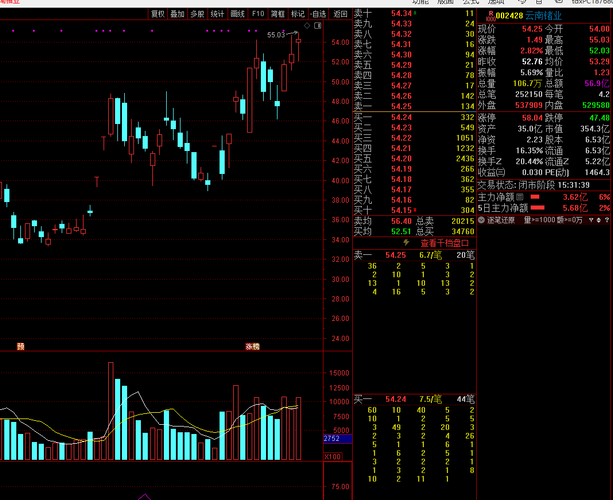Select the 买一 row at 54.24
Screen dimensions: 613x500
coord(414,117)
